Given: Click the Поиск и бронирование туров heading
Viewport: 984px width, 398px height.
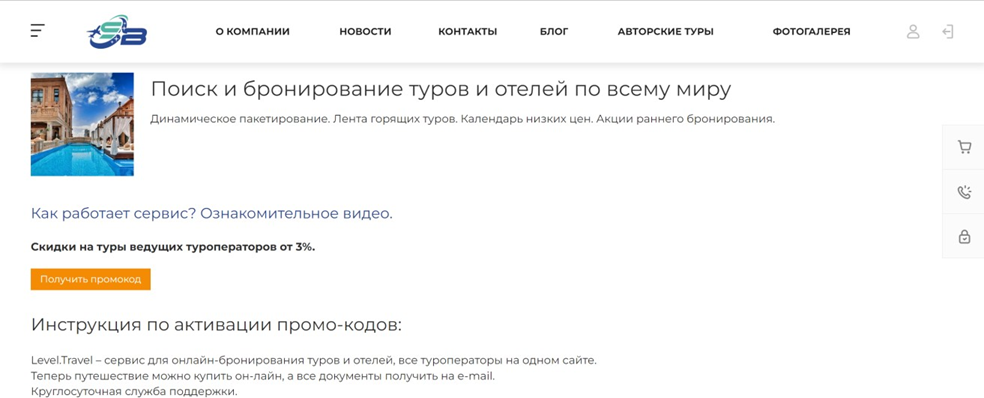Looking at the screenshot, I should 441,90.
